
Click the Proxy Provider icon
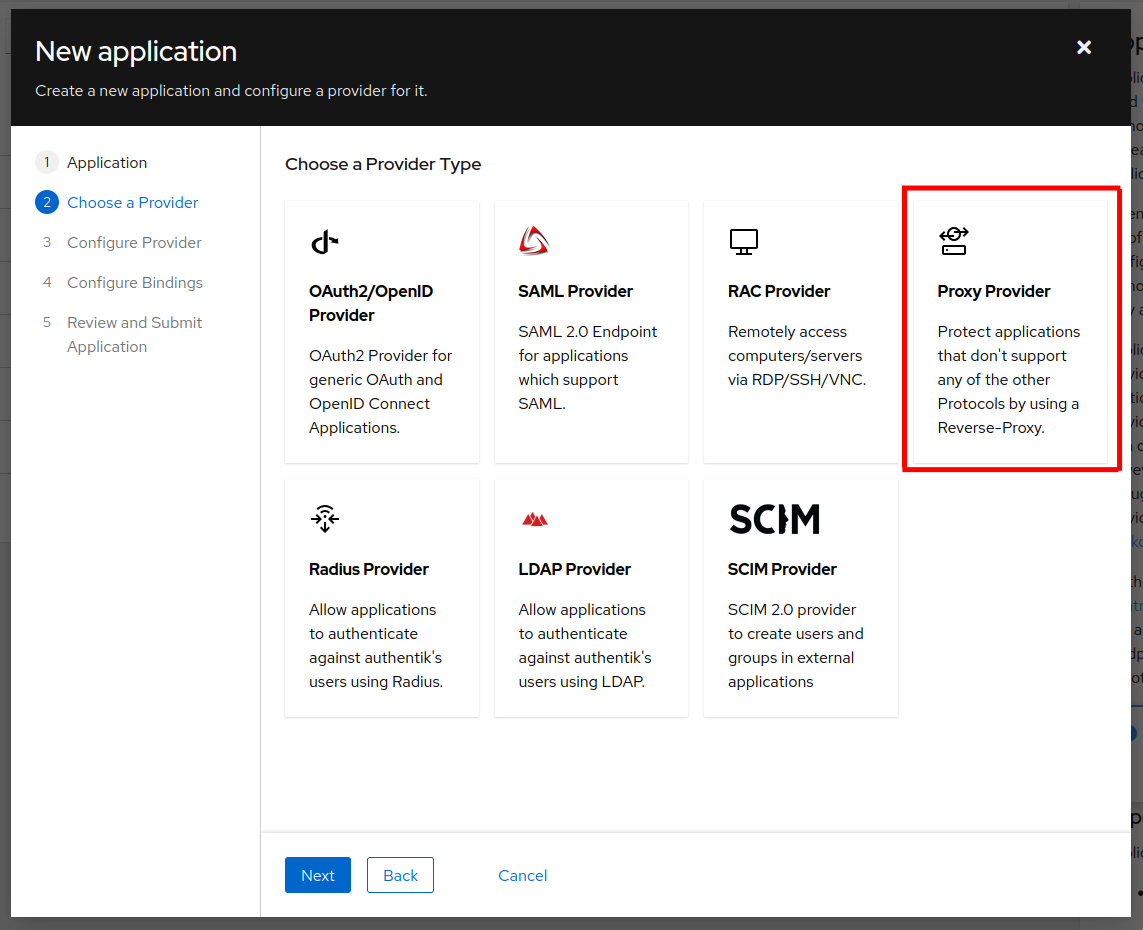[x=953, y=241]
